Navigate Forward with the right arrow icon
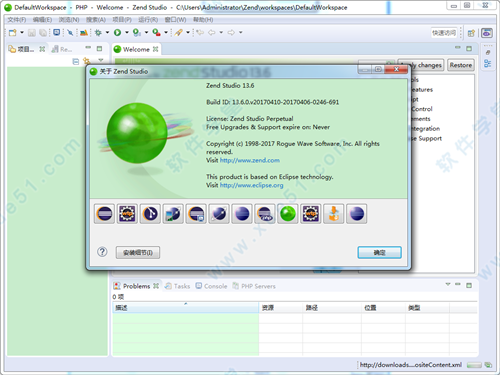500x375 pixels. tap(231, 32)
